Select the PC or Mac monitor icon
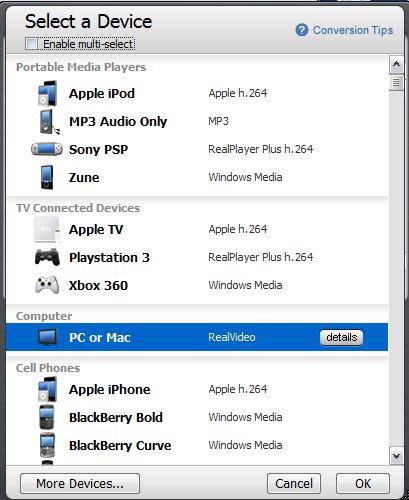The height and width of the screenshot is (500, 409). (x=47, y=337)
